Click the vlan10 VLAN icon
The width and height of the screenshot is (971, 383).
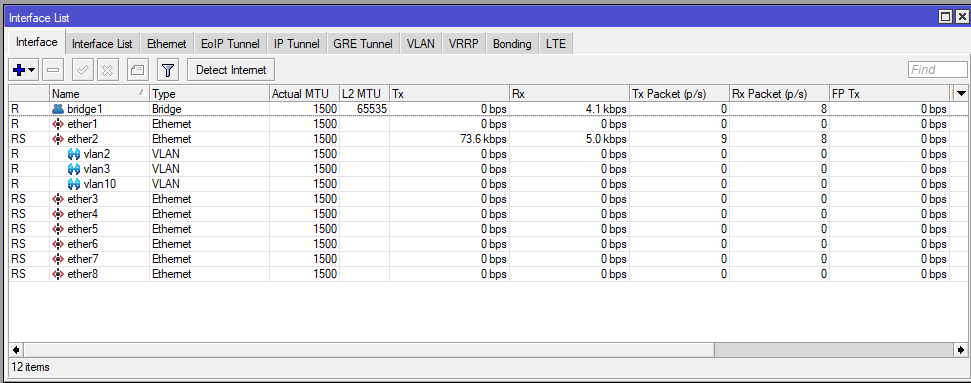point(74,184)
